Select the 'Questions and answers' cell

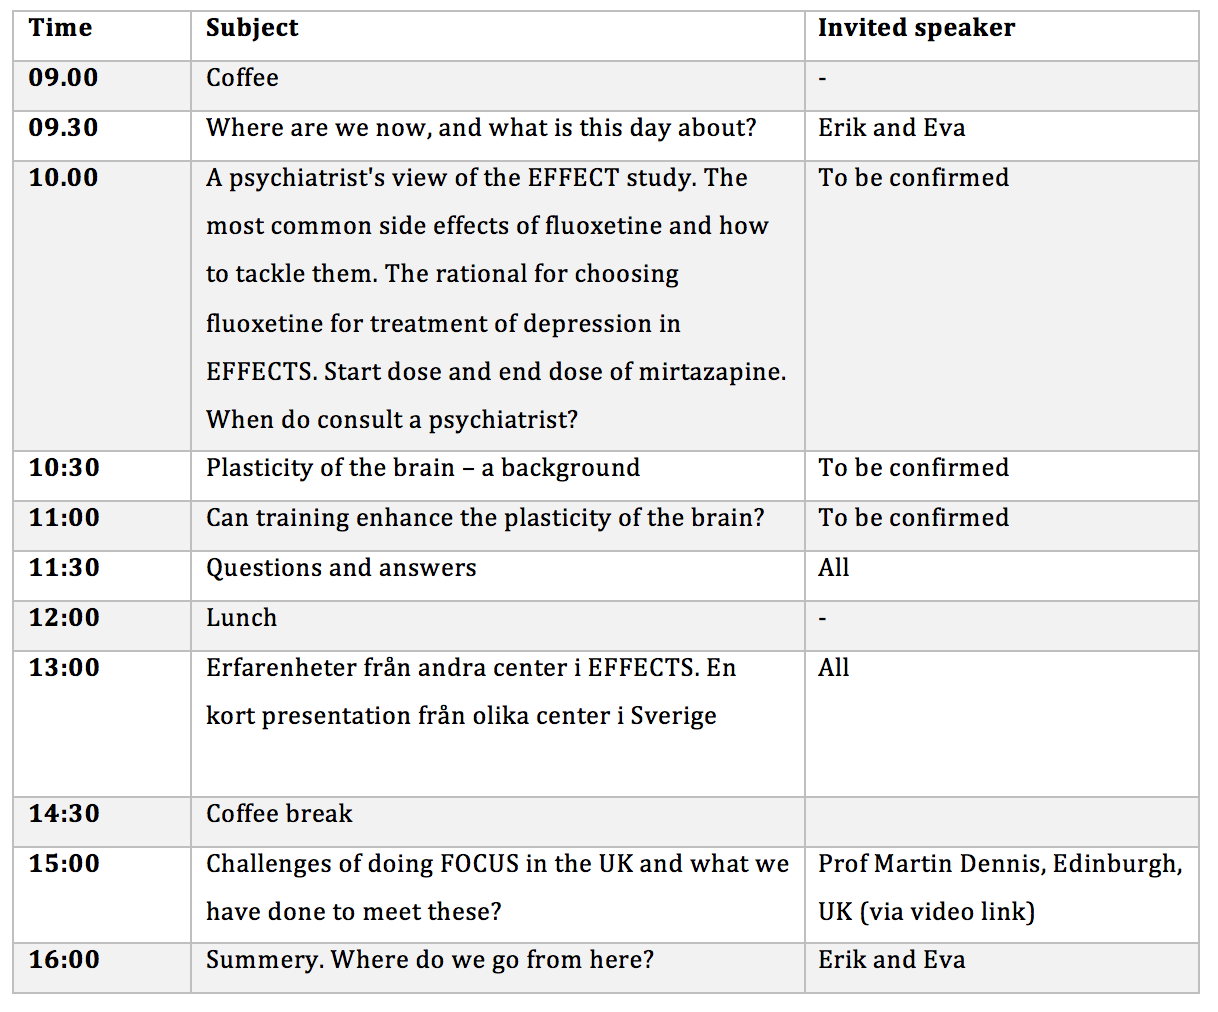tap(498, 576)
